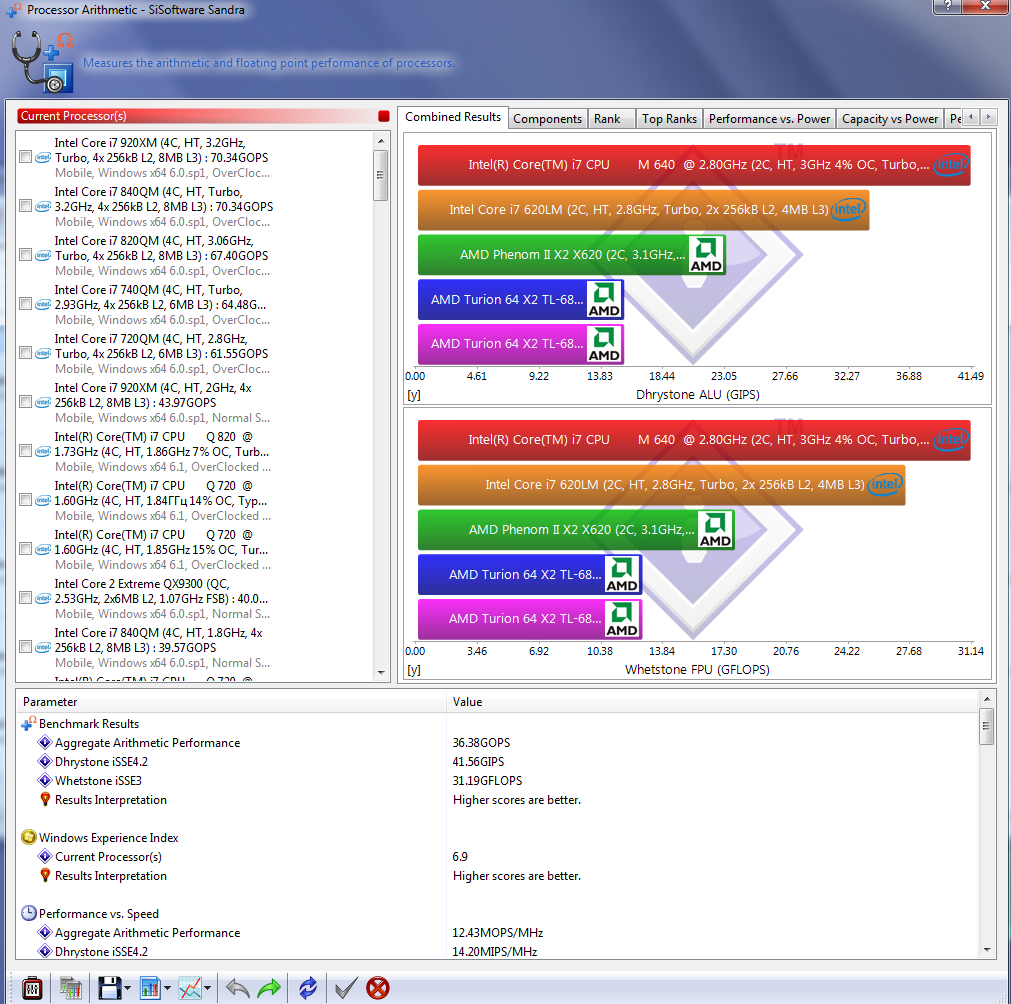Click the red Core i7 M 640 Dhrystone bar
This screenshot has width=1011, height=1004.
pyautogui.click(x=694, y=165)
